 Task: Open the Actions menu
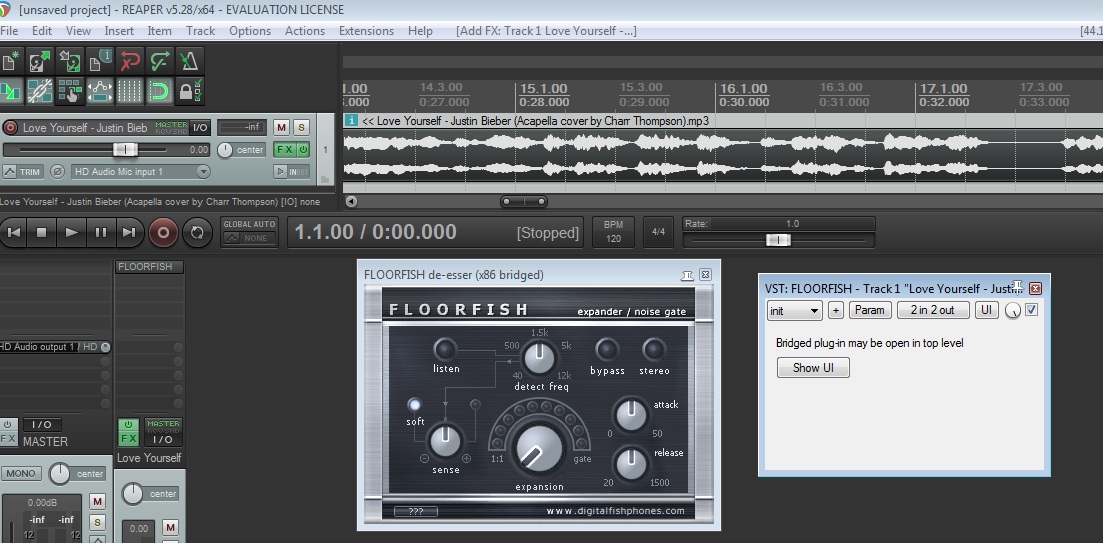[x=305, y=31]
